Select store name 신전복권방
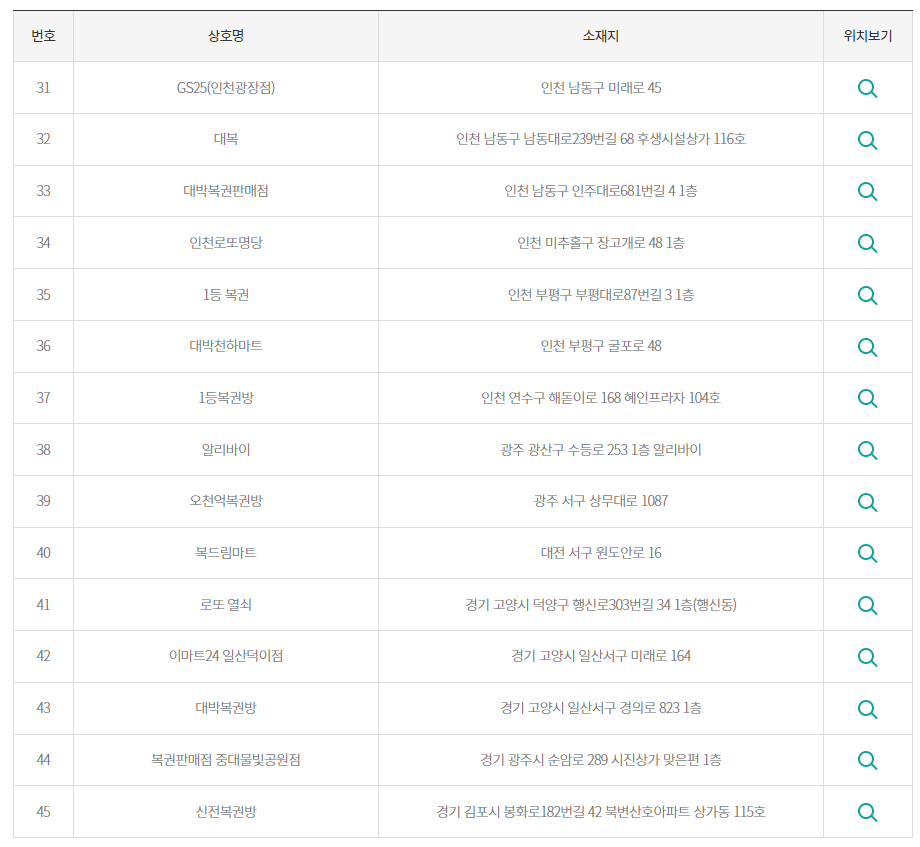Viewport: 920px width, 847px height. [x=226, y=811]
